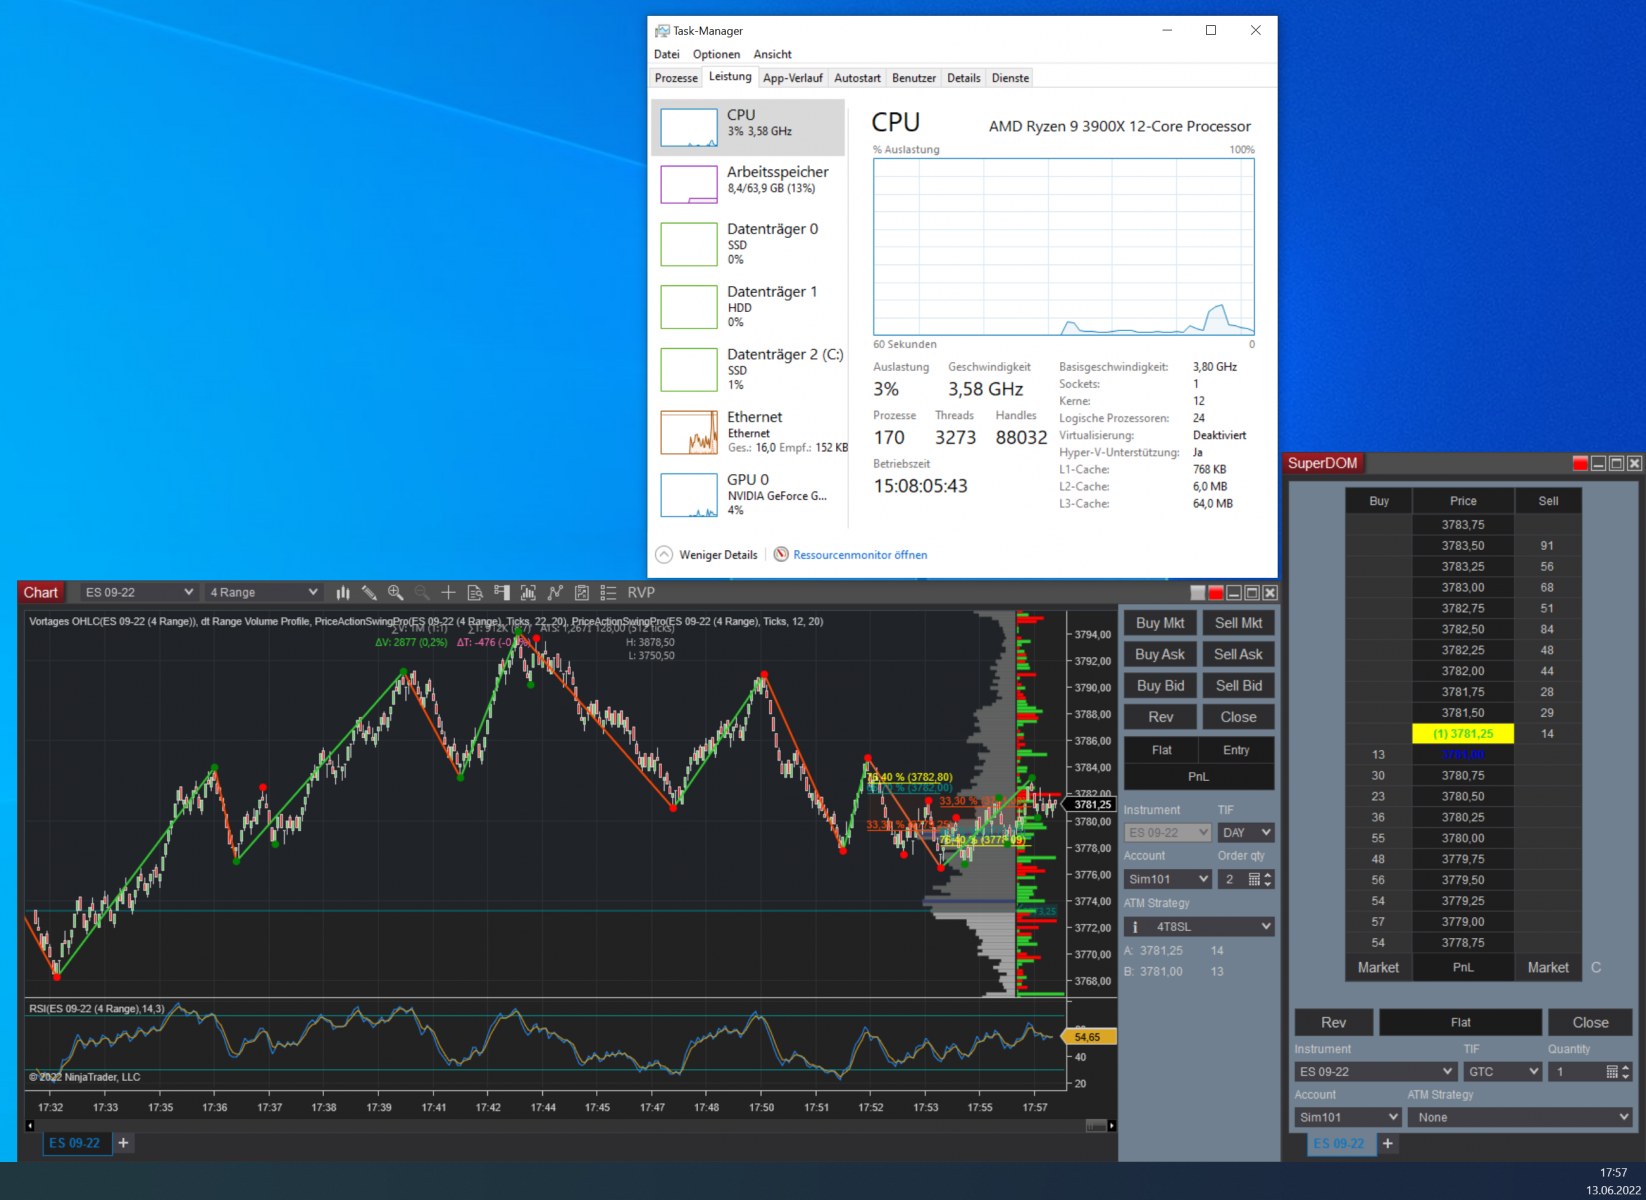The height and width of the screenshot is (1200, 1646).
Task: Click the RVP toolbar item on chart
Action: [x=641, y=593]
